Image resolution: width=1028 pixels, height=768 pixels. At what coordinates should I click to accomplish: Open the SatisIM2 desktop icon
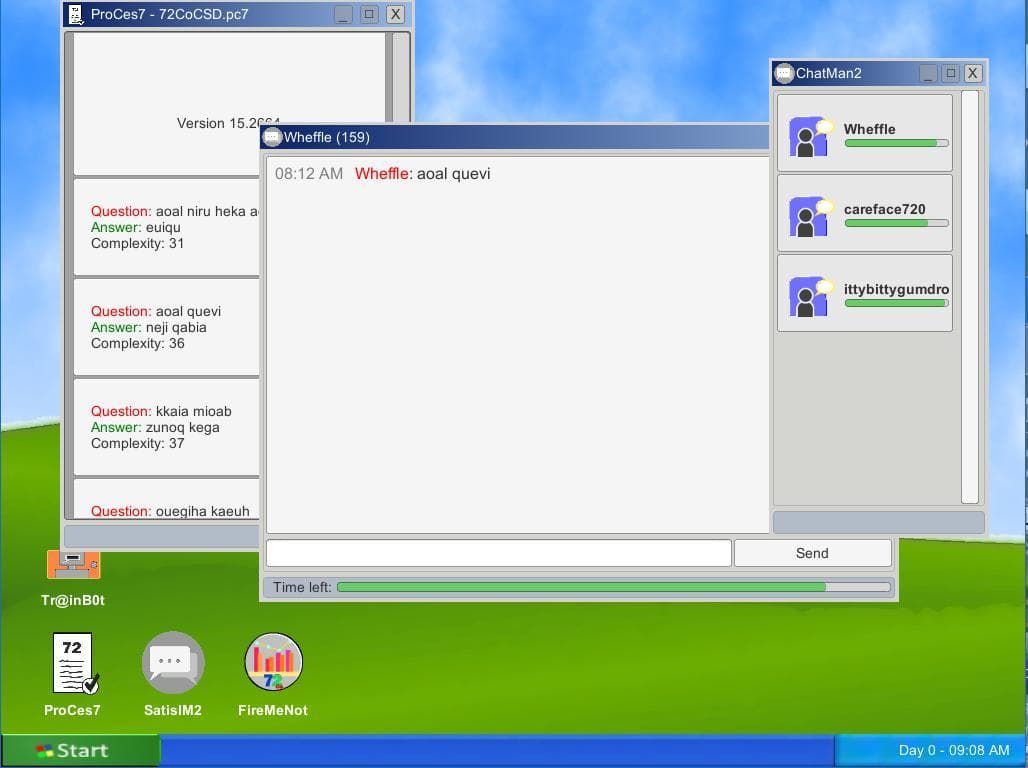[172, 664]
